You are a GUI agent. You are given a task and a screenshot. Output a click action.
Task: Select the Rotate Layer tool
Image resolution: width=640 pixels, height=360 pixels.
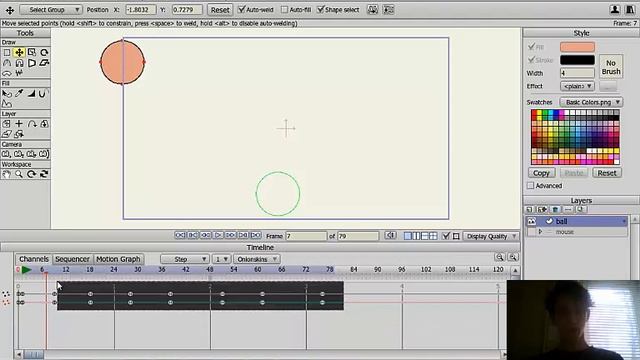(x=32, y=124)
